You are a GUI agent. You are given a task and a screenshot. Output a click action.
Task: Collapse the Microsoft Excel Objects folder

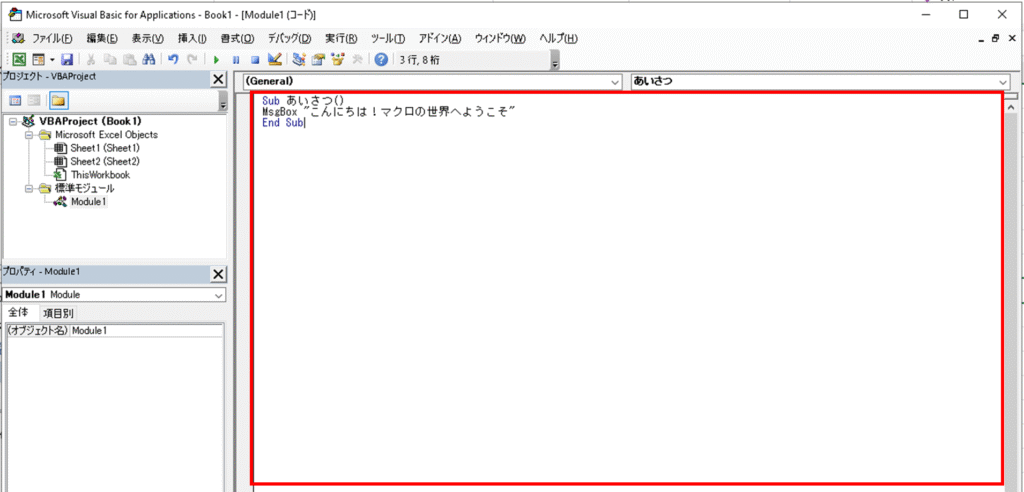tap(29, 135)
